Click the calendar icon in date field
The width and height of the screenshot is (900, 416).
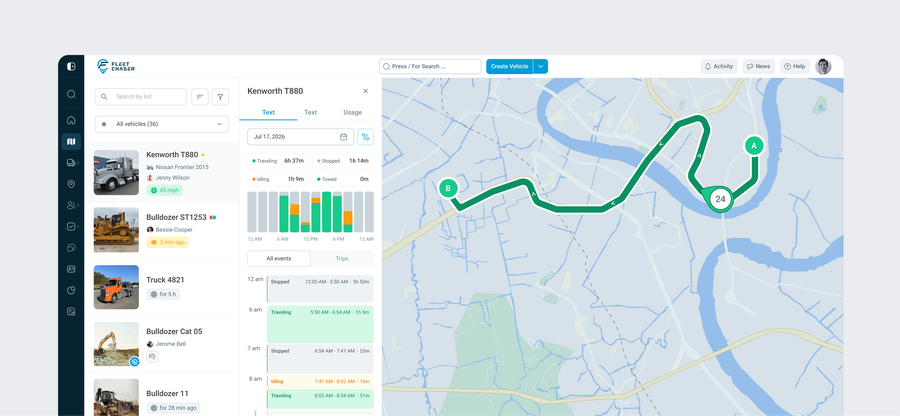[x=343, y=137]
